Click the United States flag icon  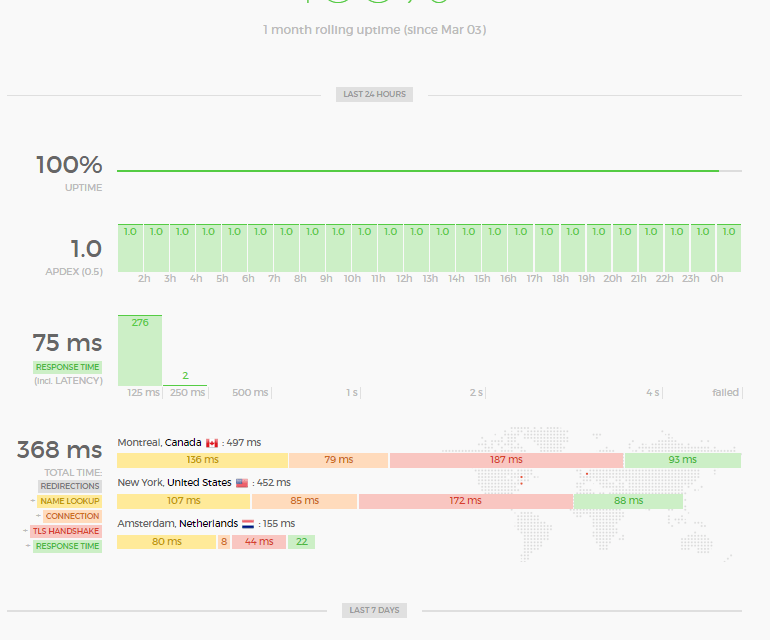[x=242, y=483]
